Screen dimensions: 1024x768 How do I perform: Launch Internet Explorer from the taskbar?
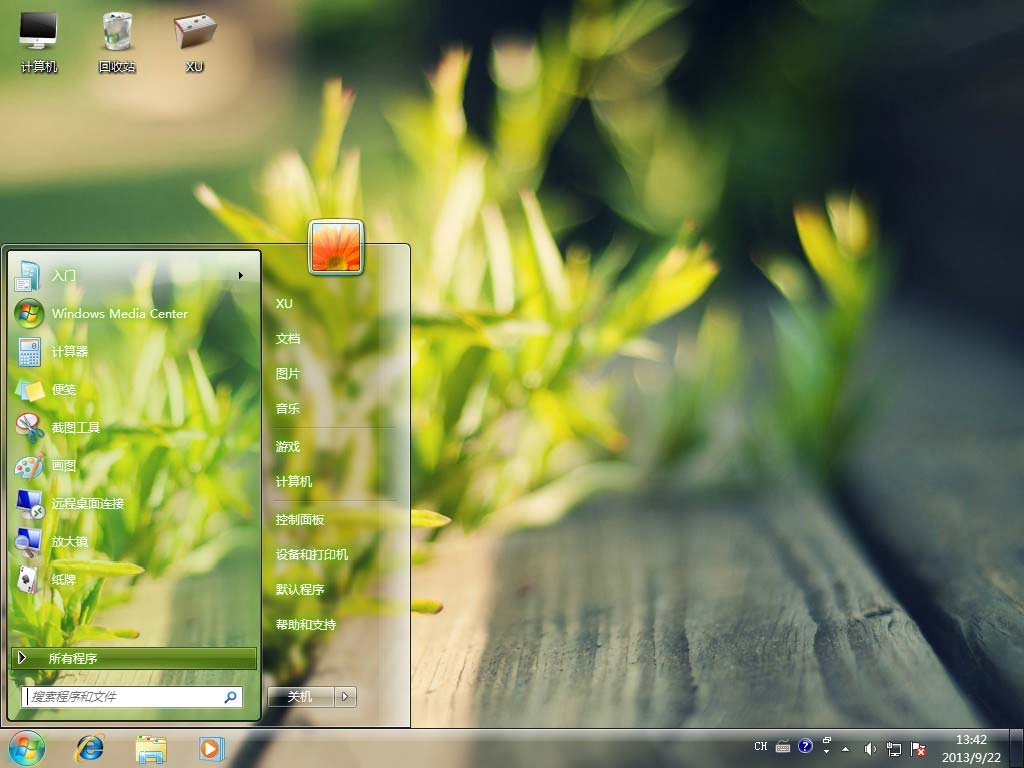90,747
